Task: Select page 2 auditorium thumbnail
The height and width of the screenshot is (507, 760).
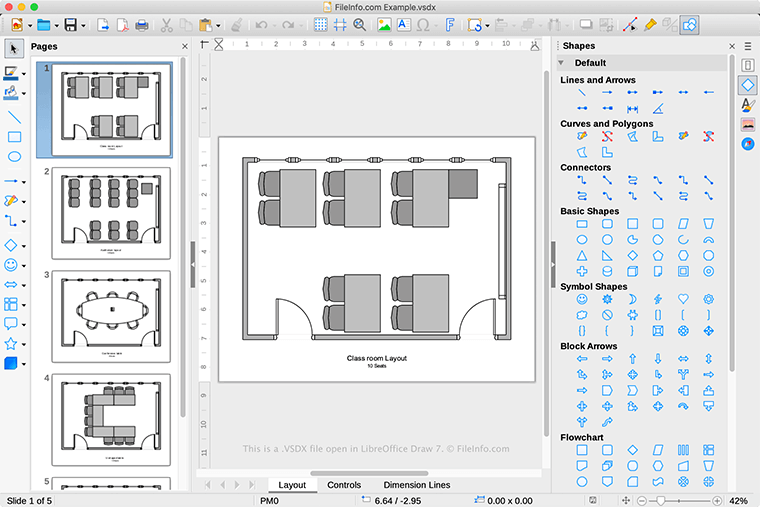Action: (111, 213)
